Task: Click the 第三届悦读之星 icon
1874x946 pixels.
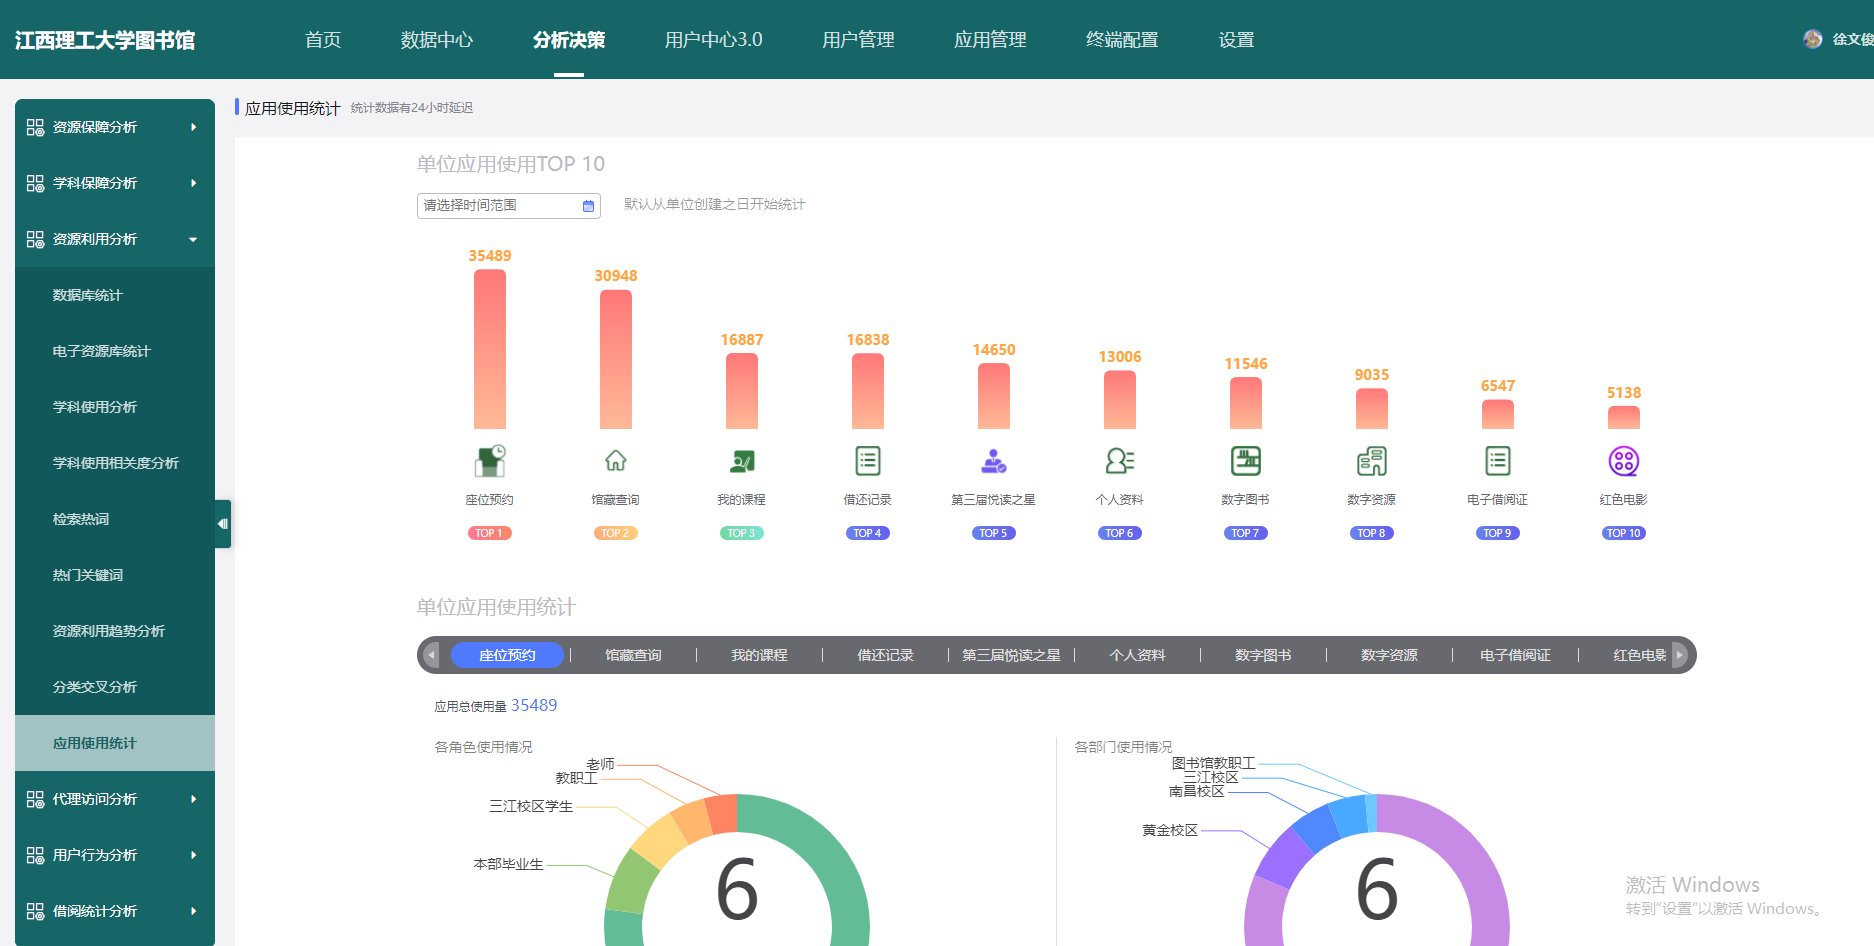Action: 993,461
